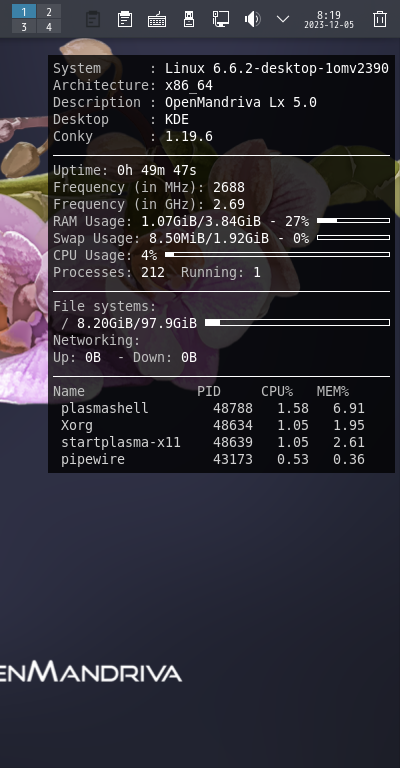This screenshot has width=400, height=768.
Task: Switch to virtual desktop 4
Action: (x=49, y=26)
